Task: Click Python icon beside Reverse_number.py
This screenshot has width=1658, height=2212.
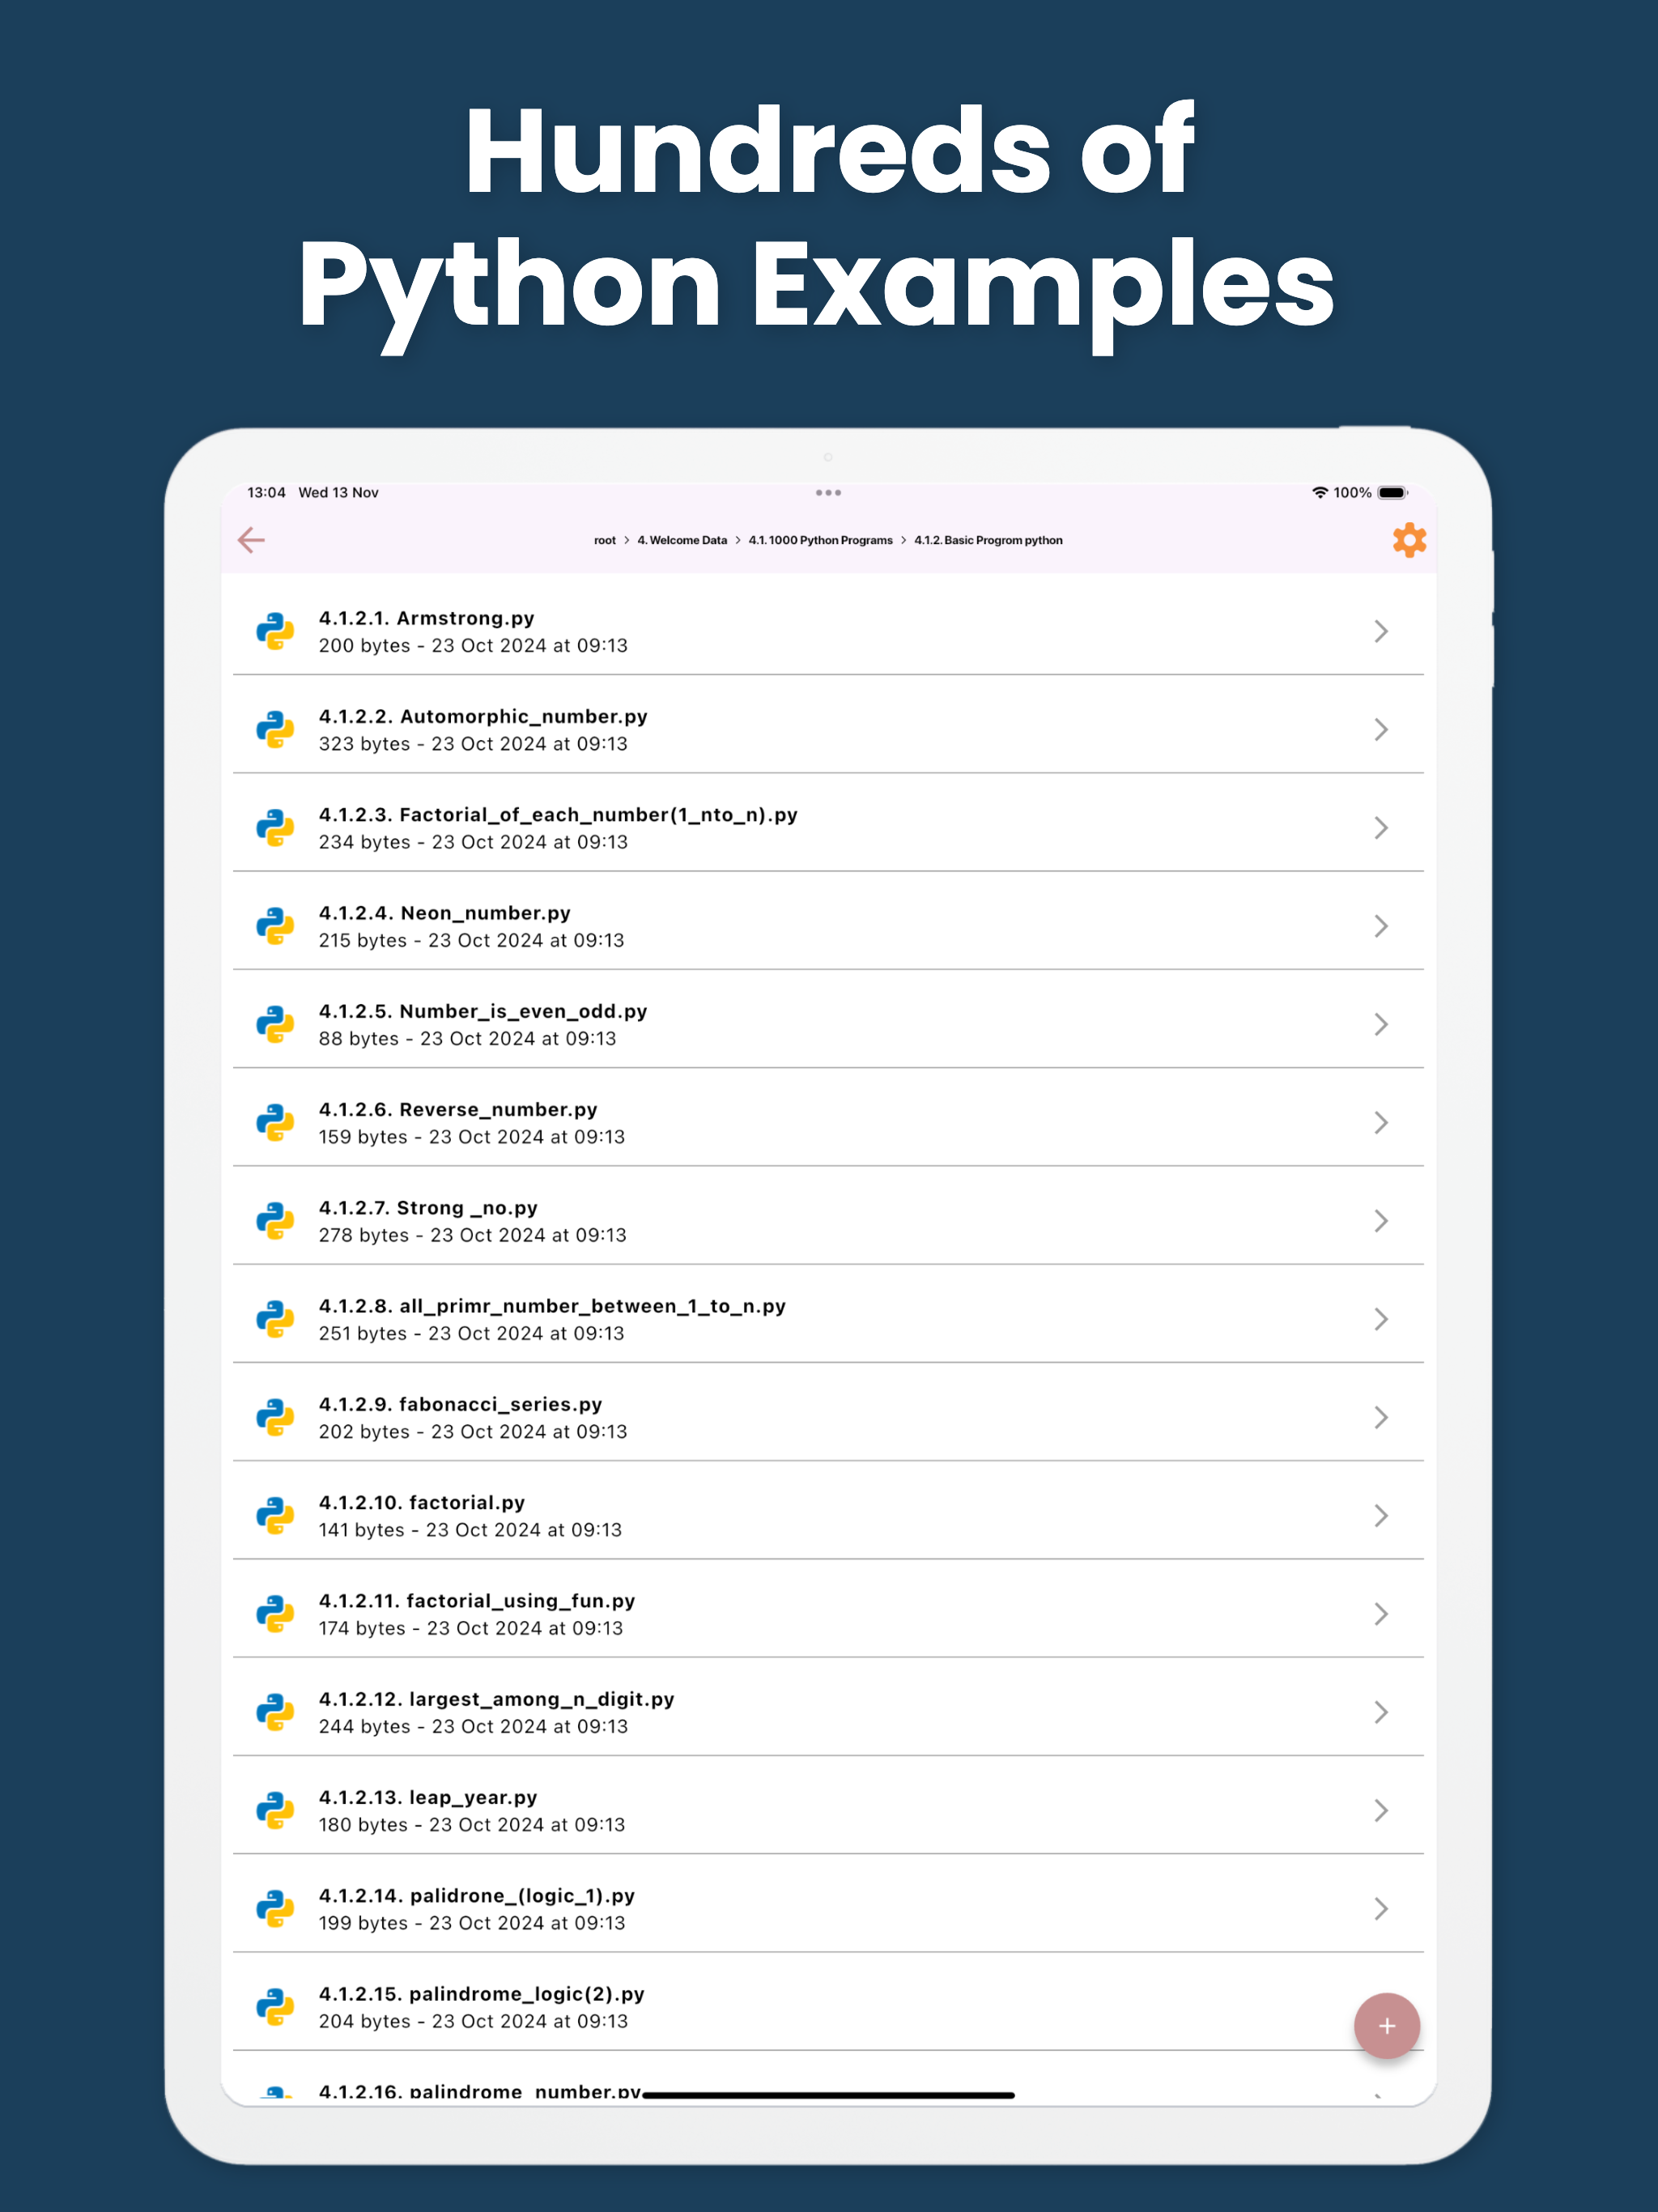Action: pos(275,1123)
